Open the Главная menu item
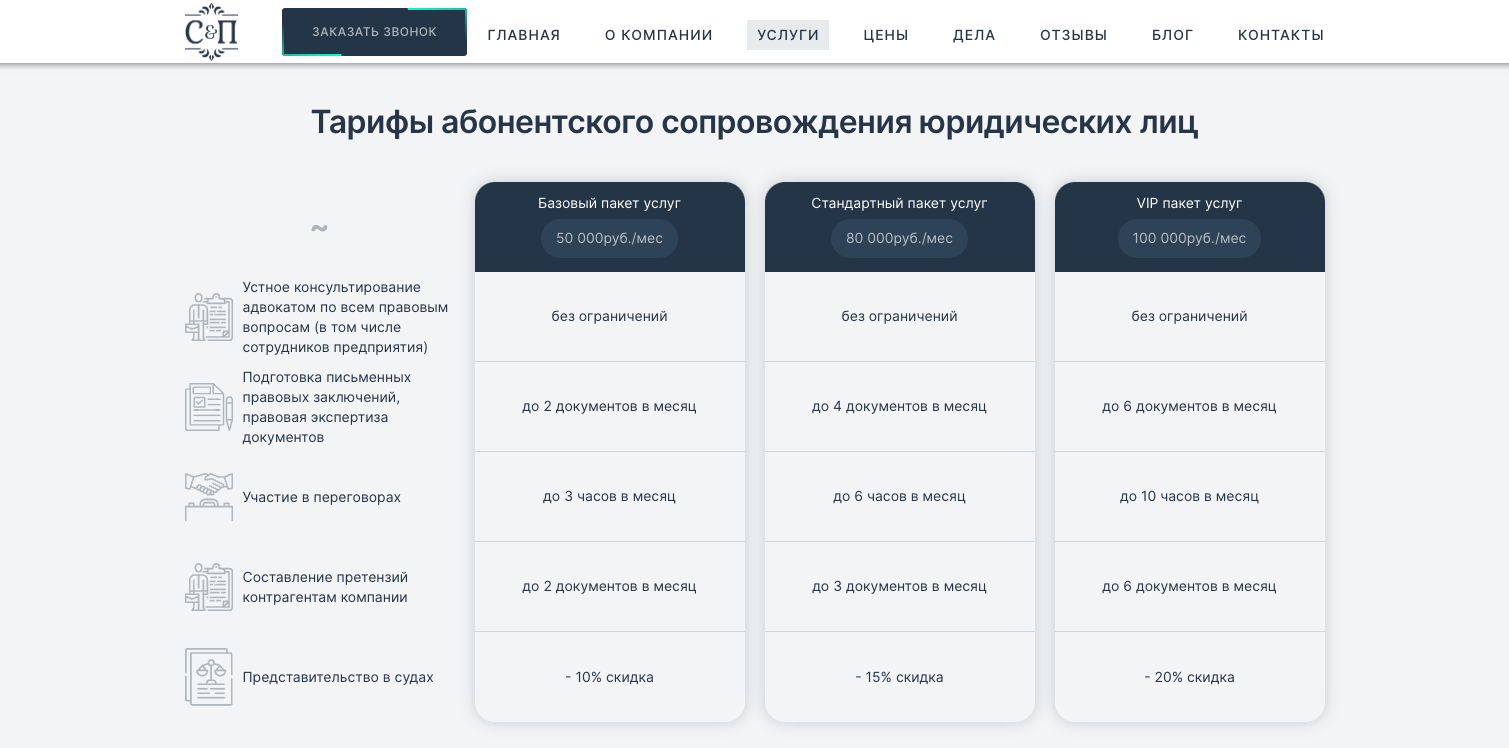Viewport: 1509px width, 748px height. pyautogui.click(x=524, y=35)
